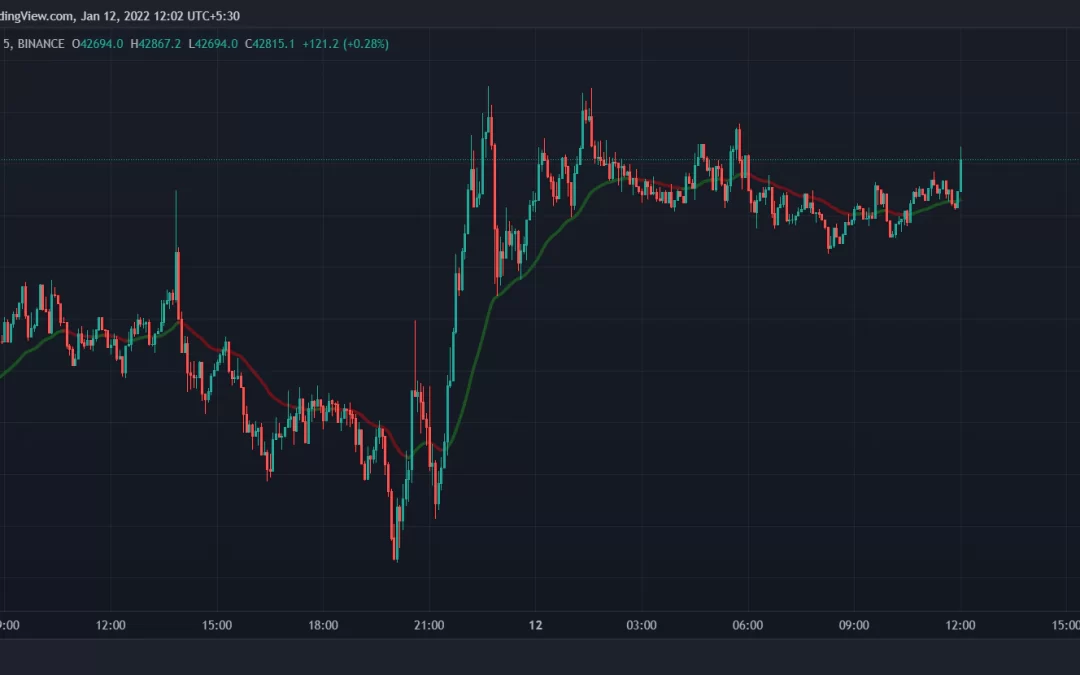Screen dimensions: 1080x675
Task: Click the 09:00 label right of 06:00
Action: click(853, 625)
